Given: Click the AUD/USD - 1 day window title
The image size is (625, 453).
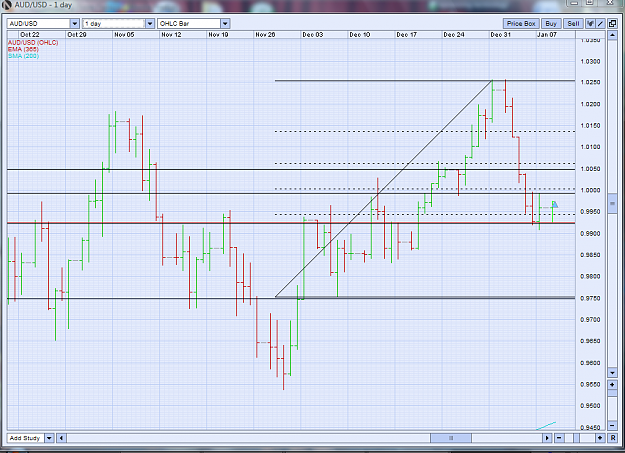Looking at the screenshot, I should tap(43, 5).
